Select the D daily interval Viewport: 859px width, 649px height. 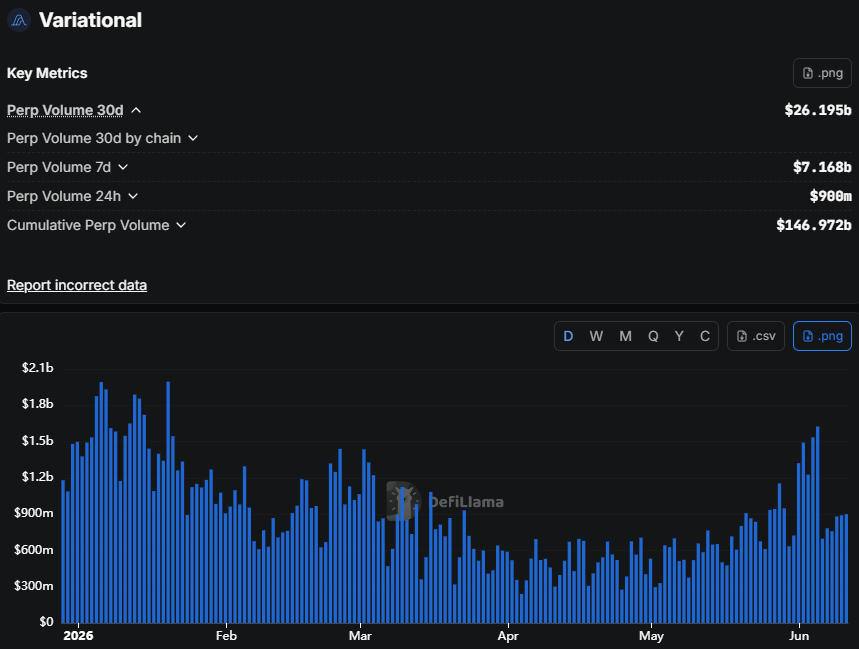point(568,336)
